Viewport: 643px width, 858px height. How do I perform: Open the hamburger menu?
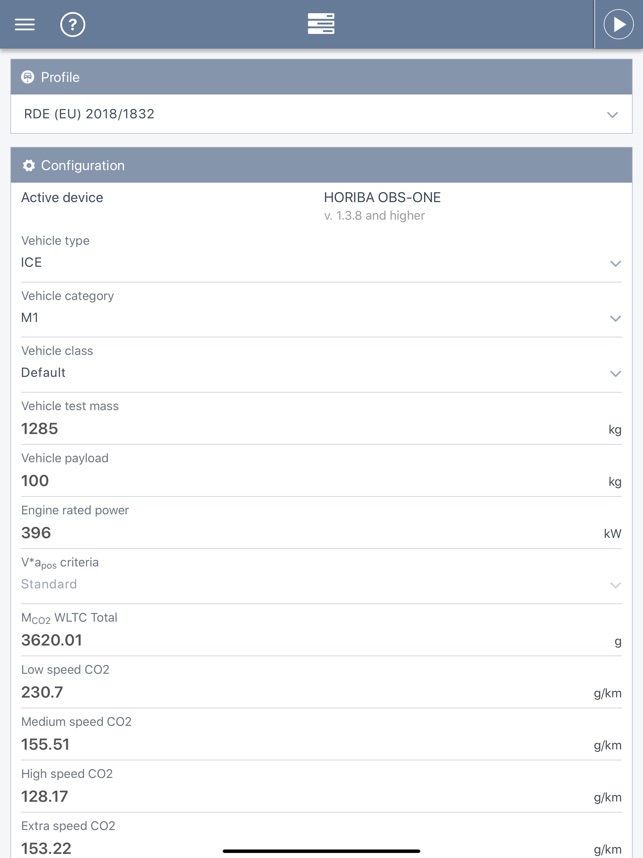coord(25,25)
